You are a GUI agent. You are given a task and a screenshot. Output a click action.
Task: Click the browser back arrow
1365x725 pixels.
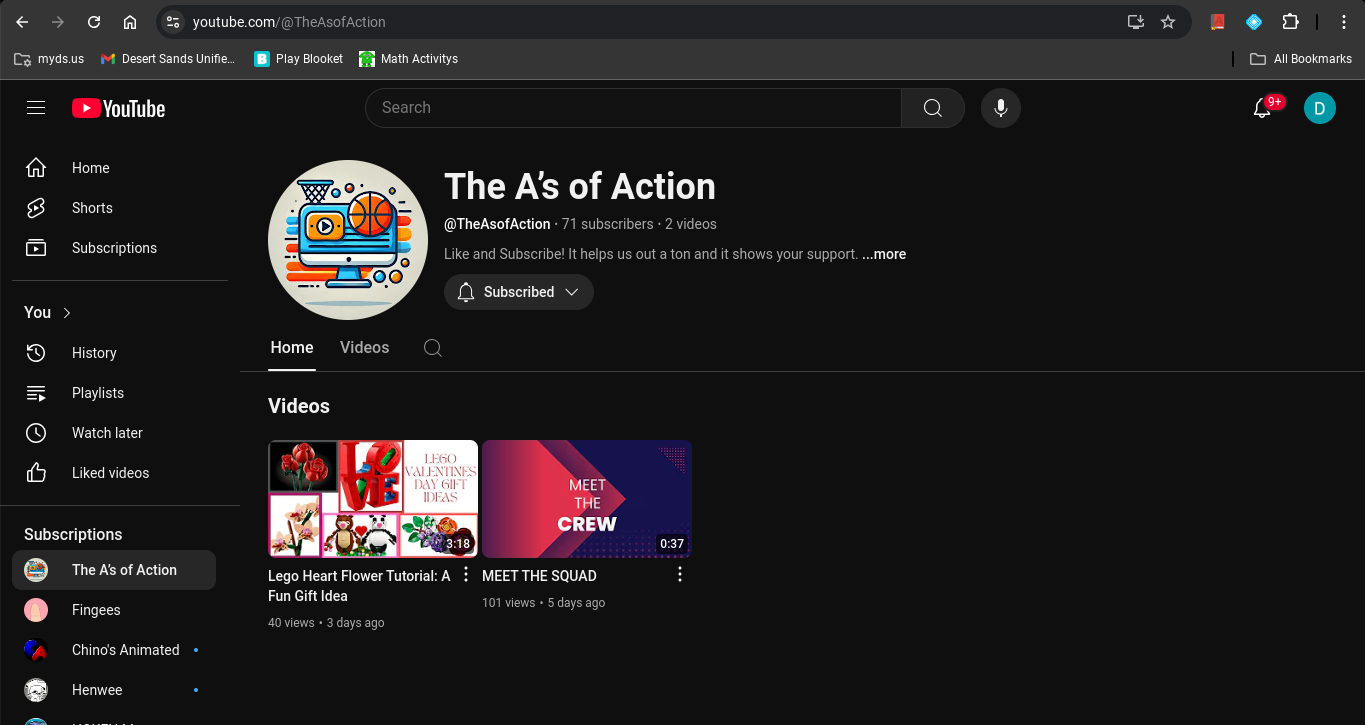(22, 22)
